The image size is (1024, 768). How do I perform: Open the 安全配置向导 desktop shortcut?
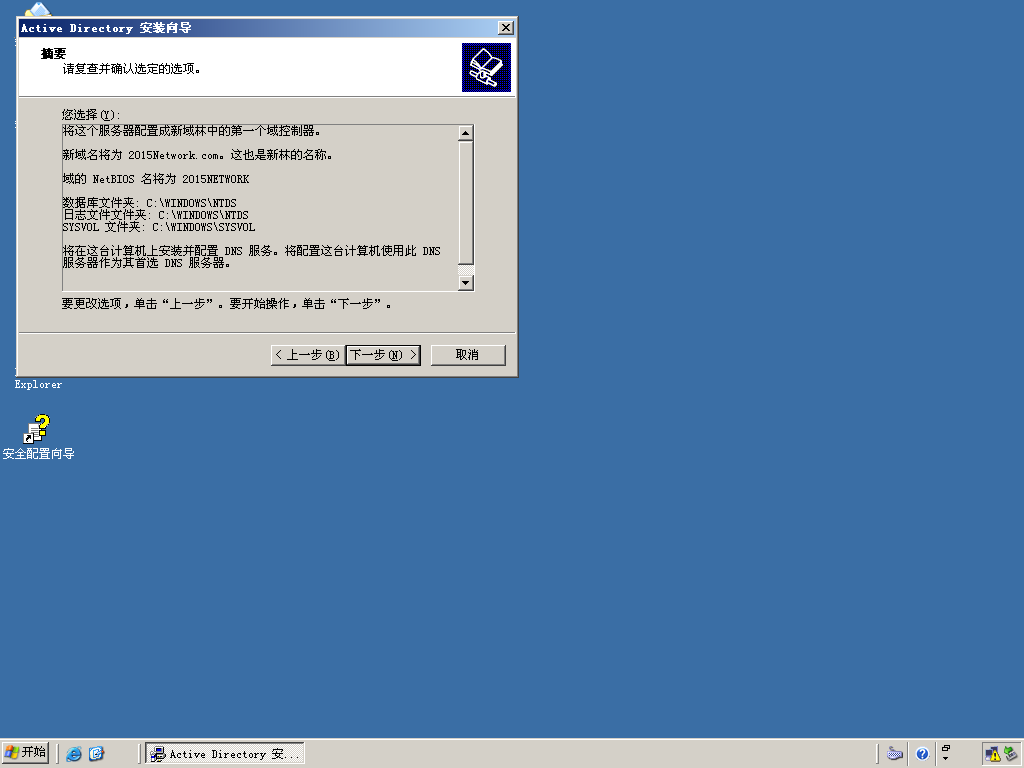[38, 437]
